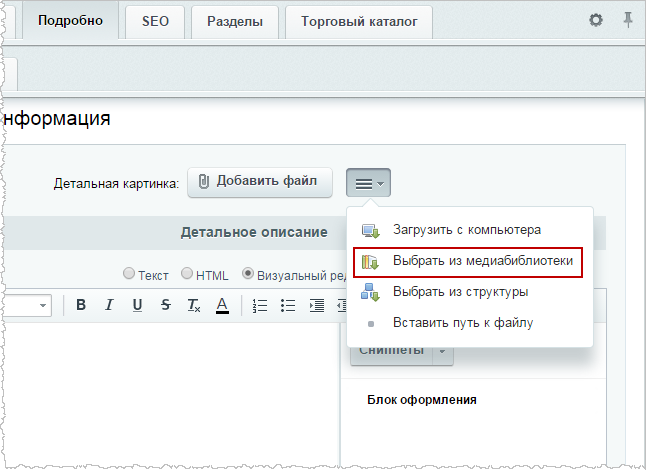Apply Underline formatting in the editor toolbar
Viewport: 647px width, 473px height.
[137, 305]
